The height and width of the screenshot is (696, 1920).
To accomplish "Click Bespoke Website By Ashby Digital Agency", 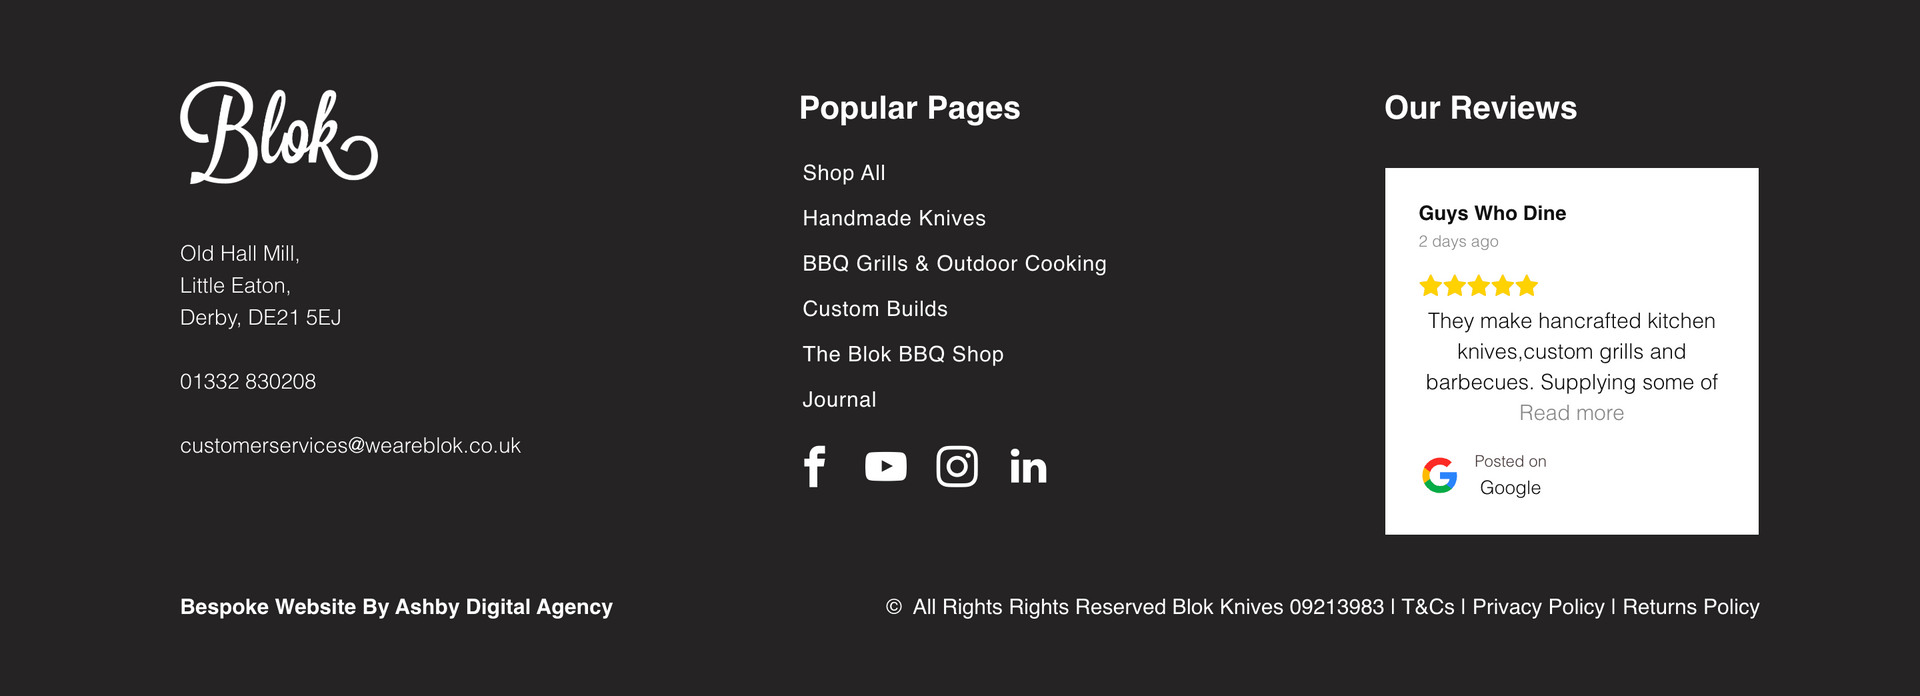I will pyautogui.click(x=396, y=607).
